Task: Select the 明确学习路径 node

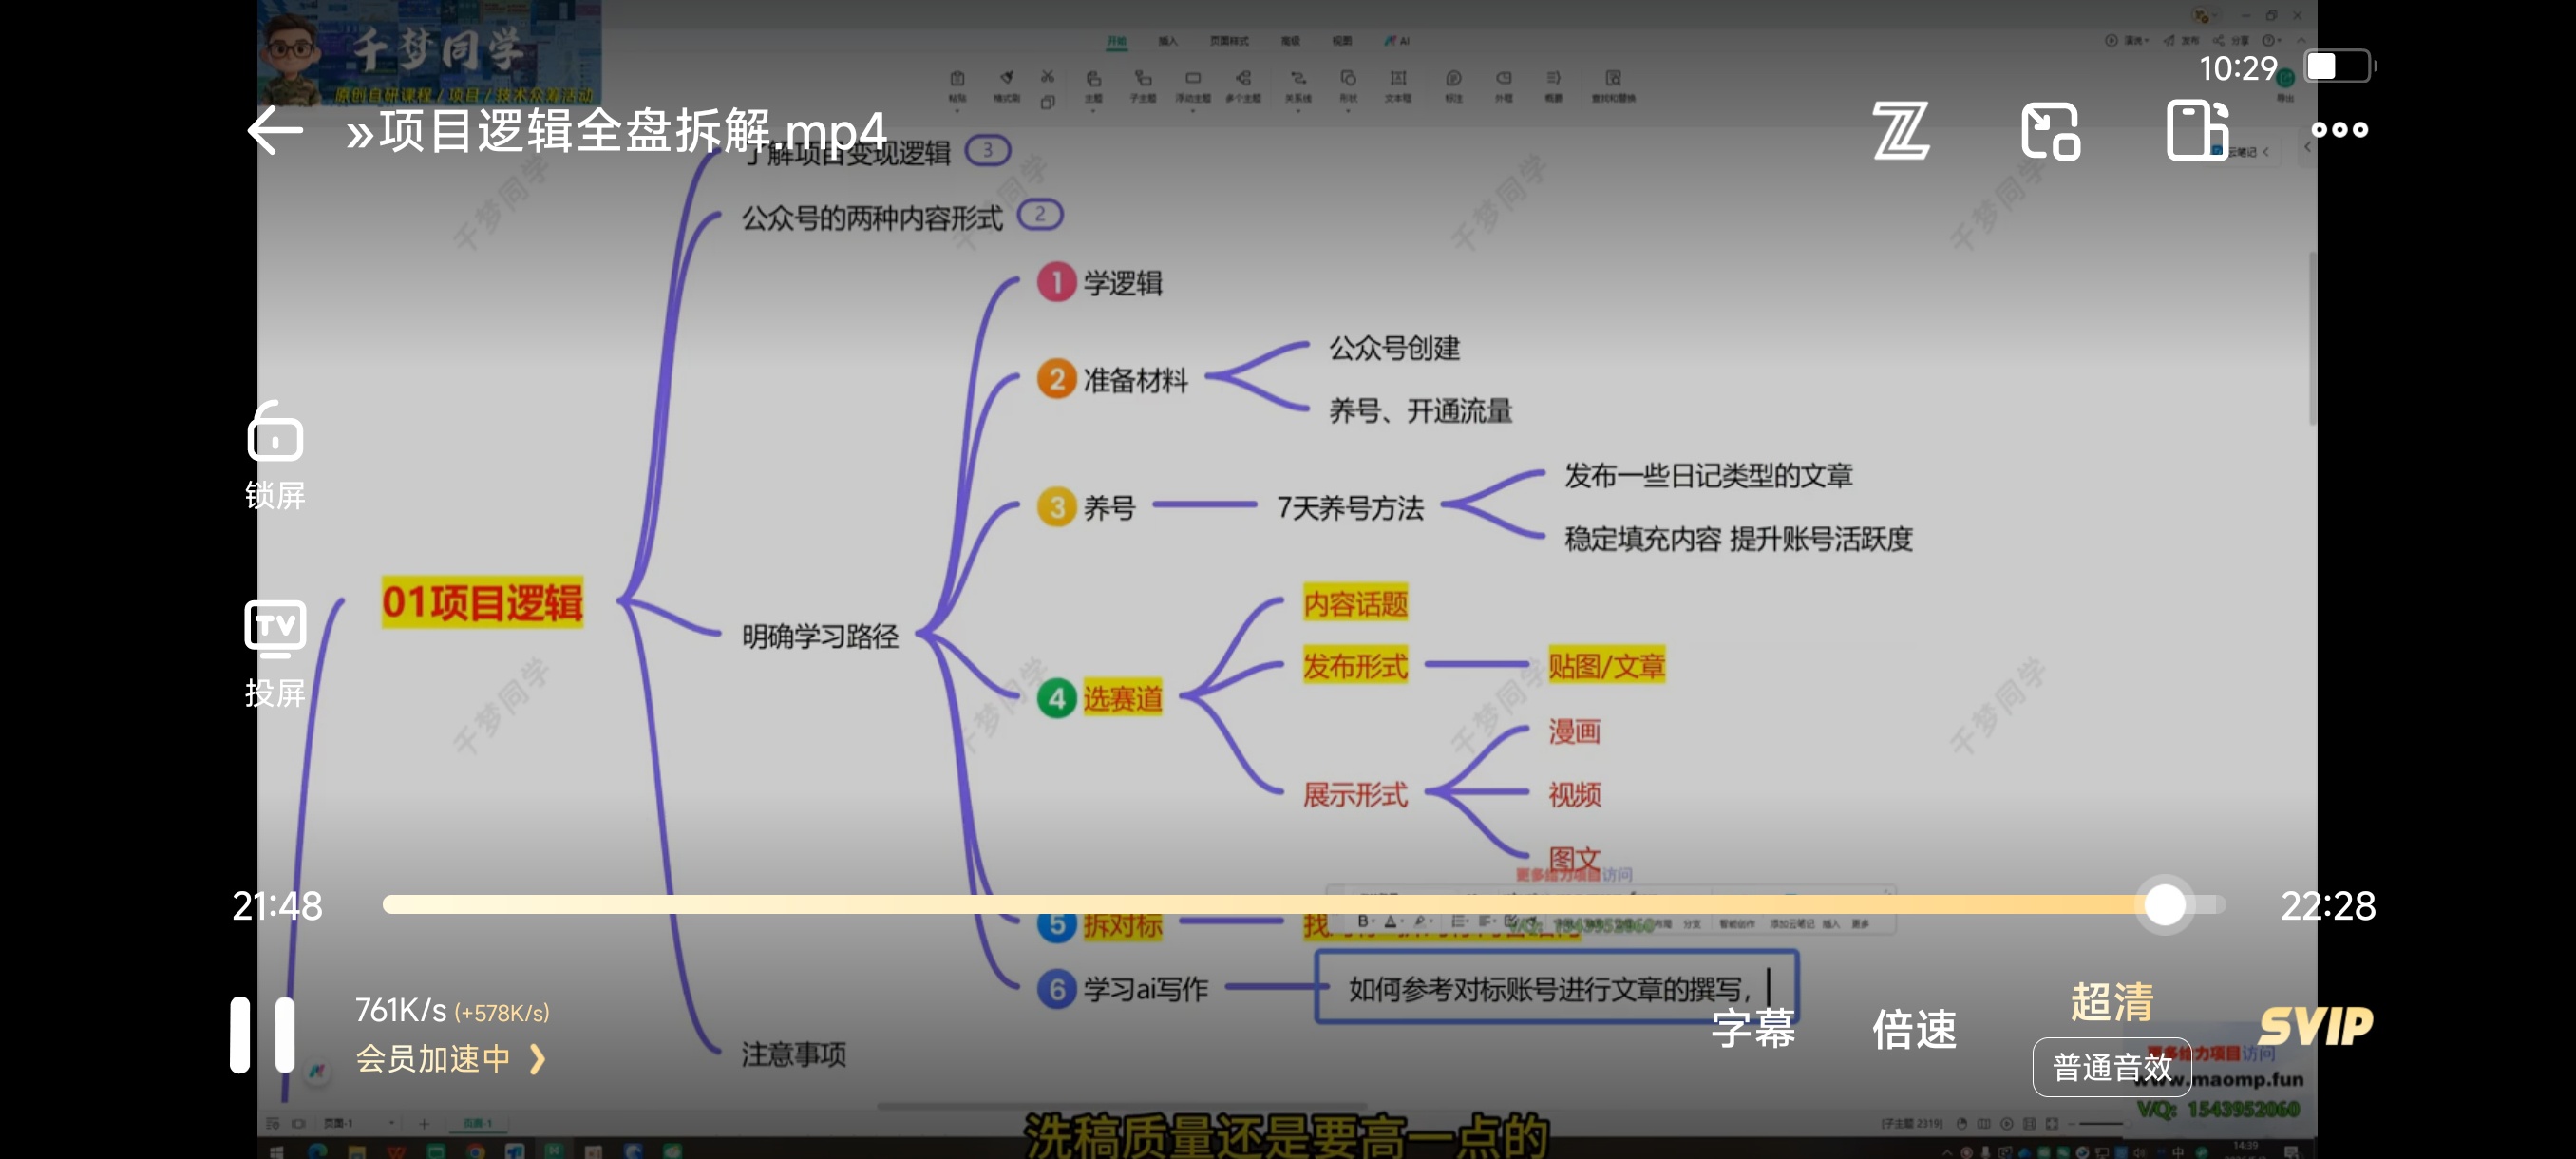Action: click(x=820, y=636)
